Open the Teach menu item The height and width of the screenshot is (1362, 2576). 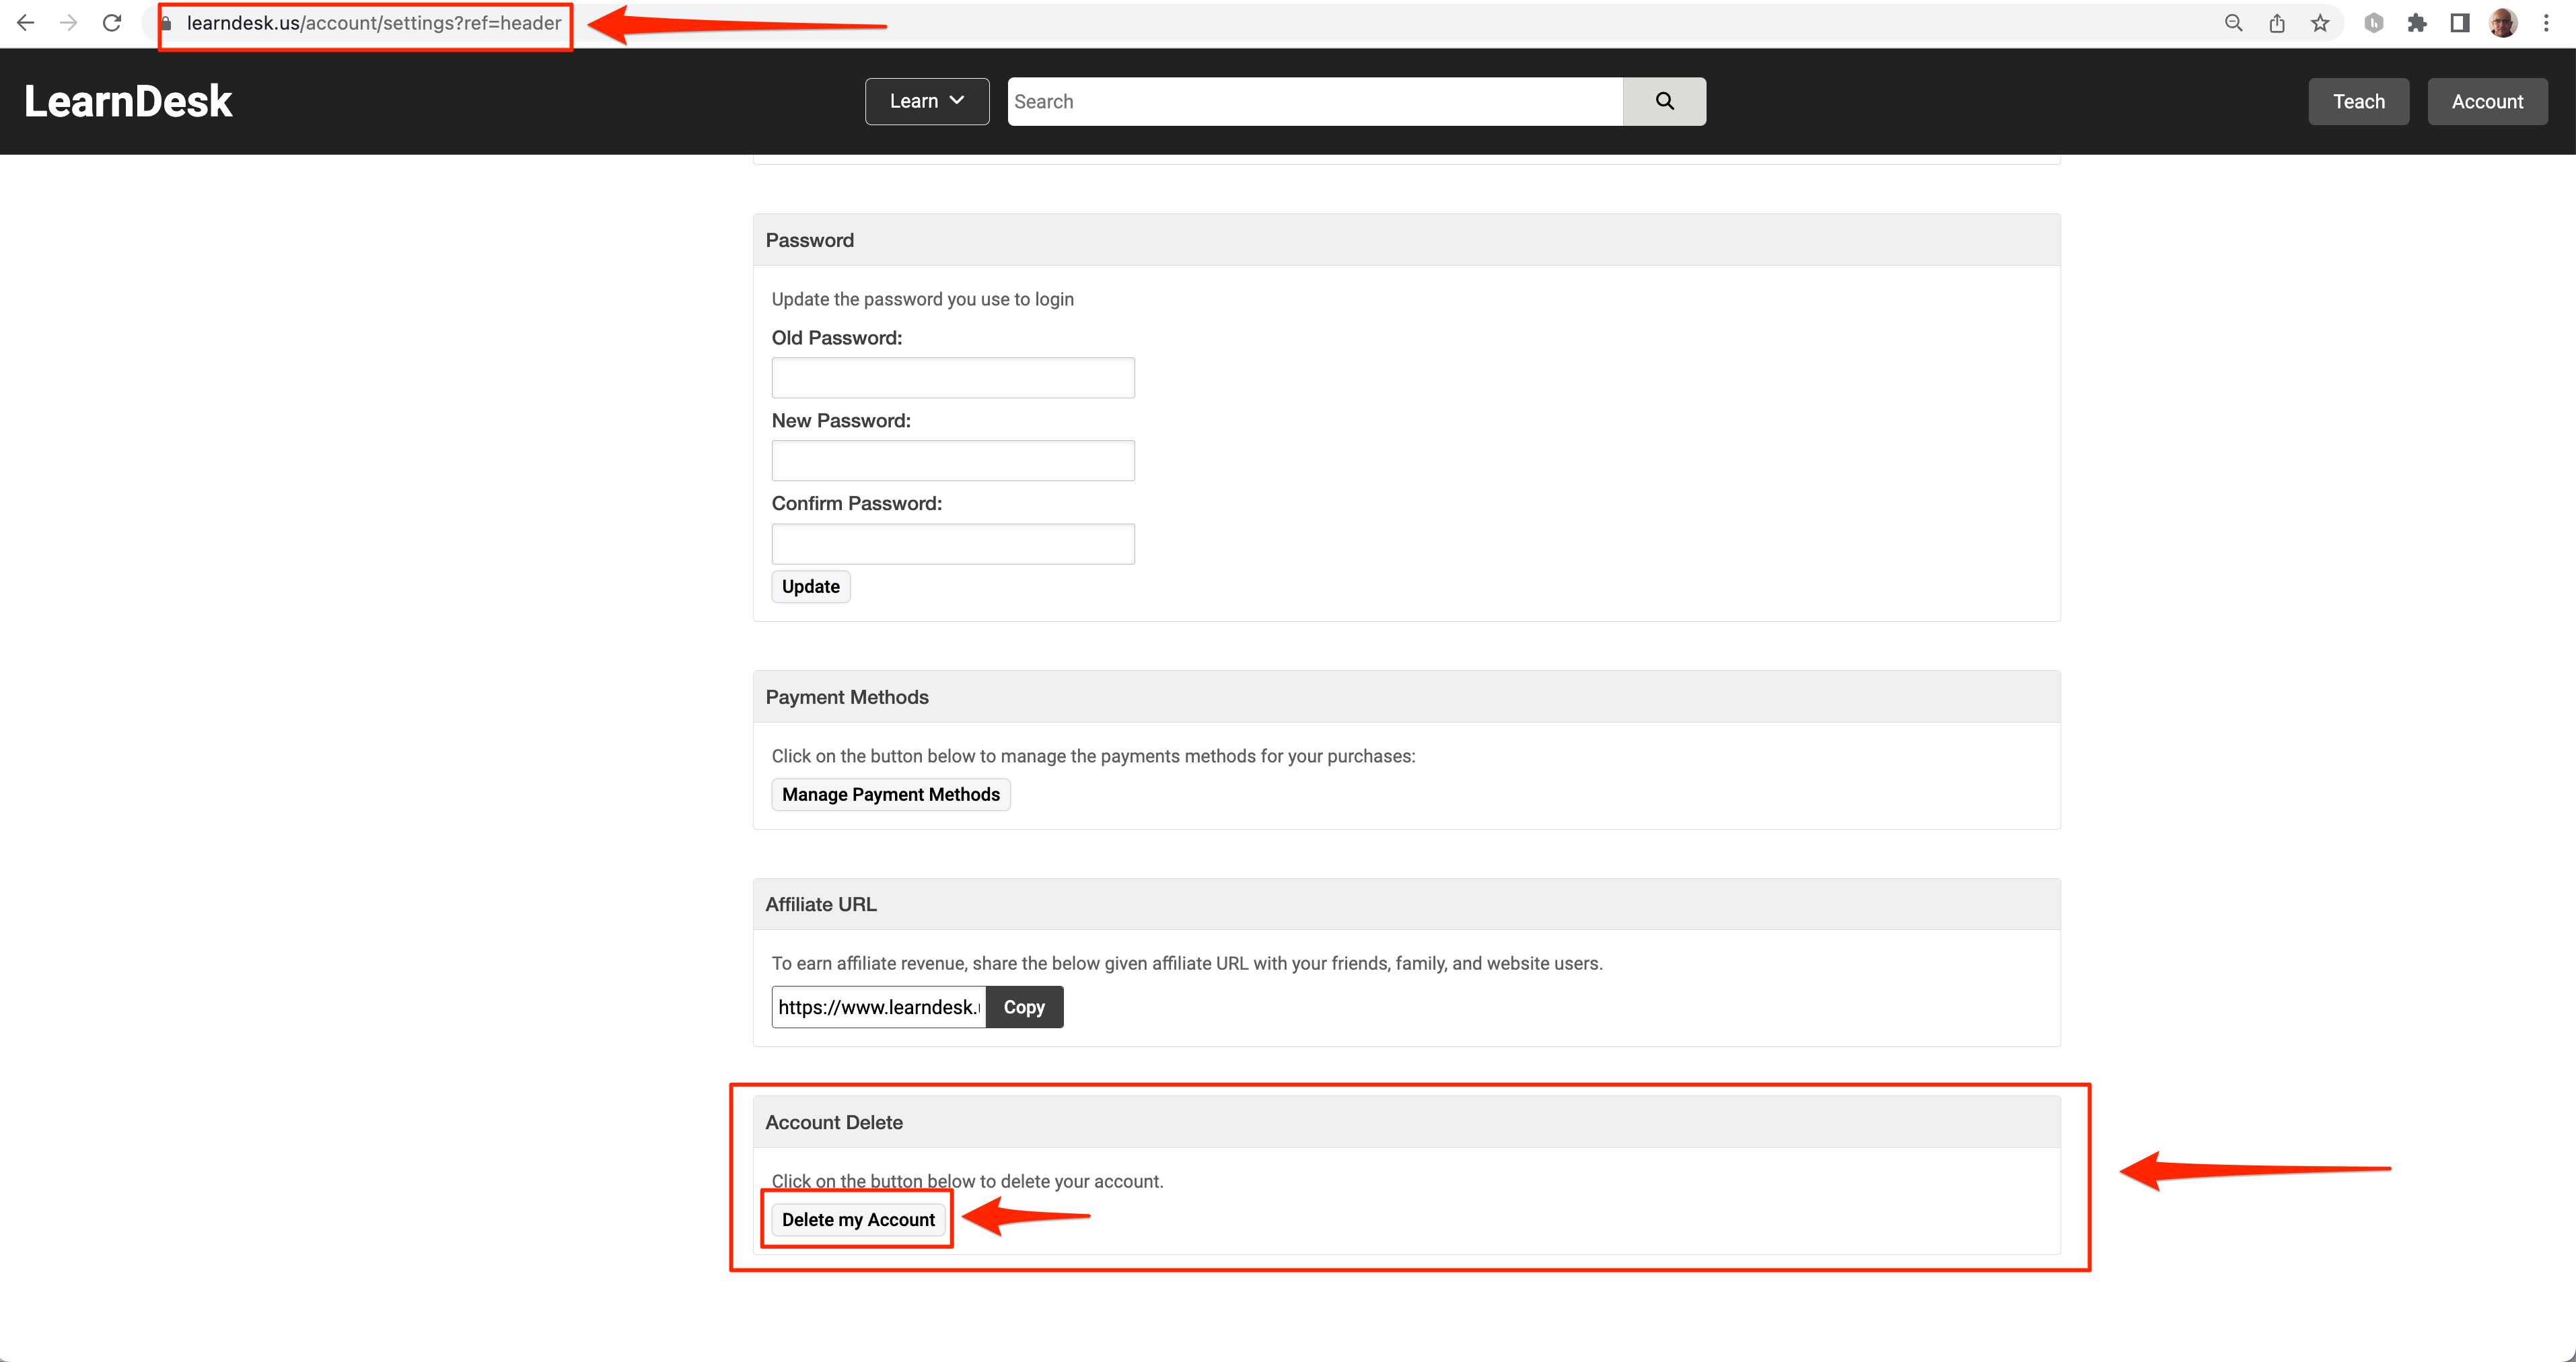tap(2359, 101)
